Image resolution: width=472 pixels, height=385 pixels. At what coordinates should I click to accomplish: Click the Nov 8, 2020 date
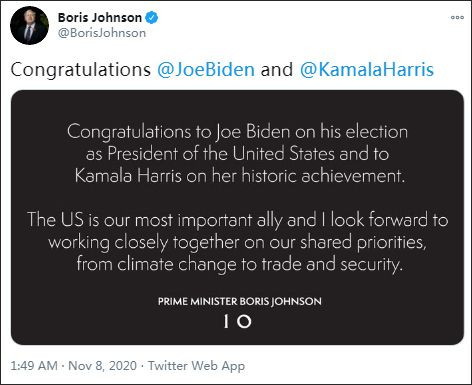pos(102,366)
